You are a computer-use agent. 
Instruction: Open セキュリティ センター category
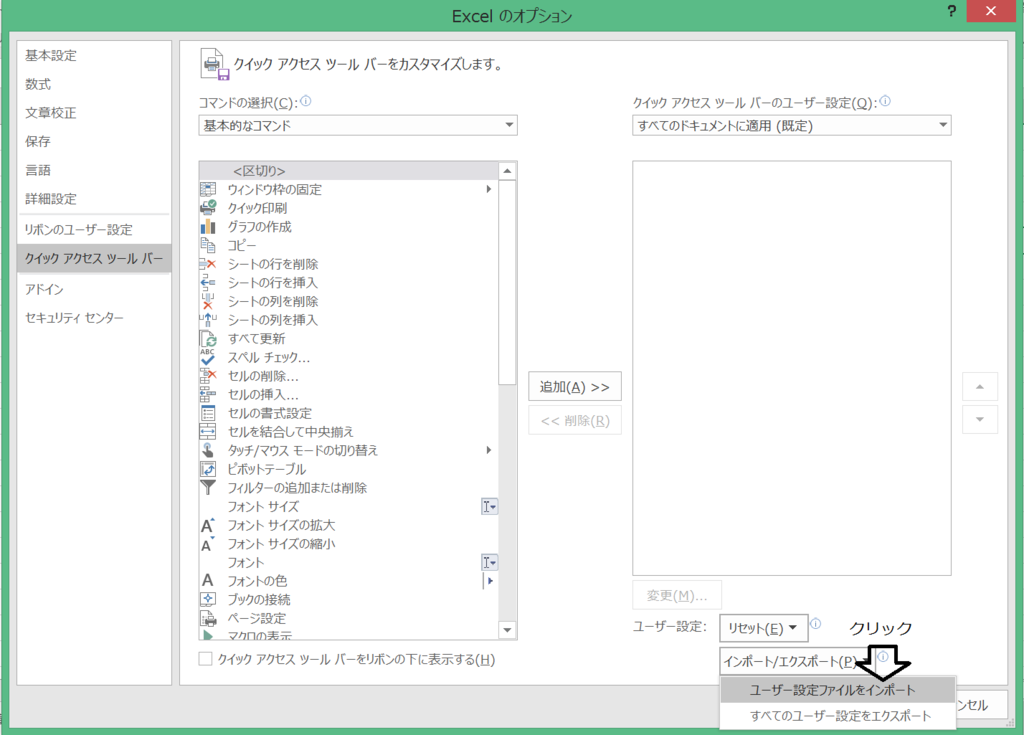(x=94, y=318)
